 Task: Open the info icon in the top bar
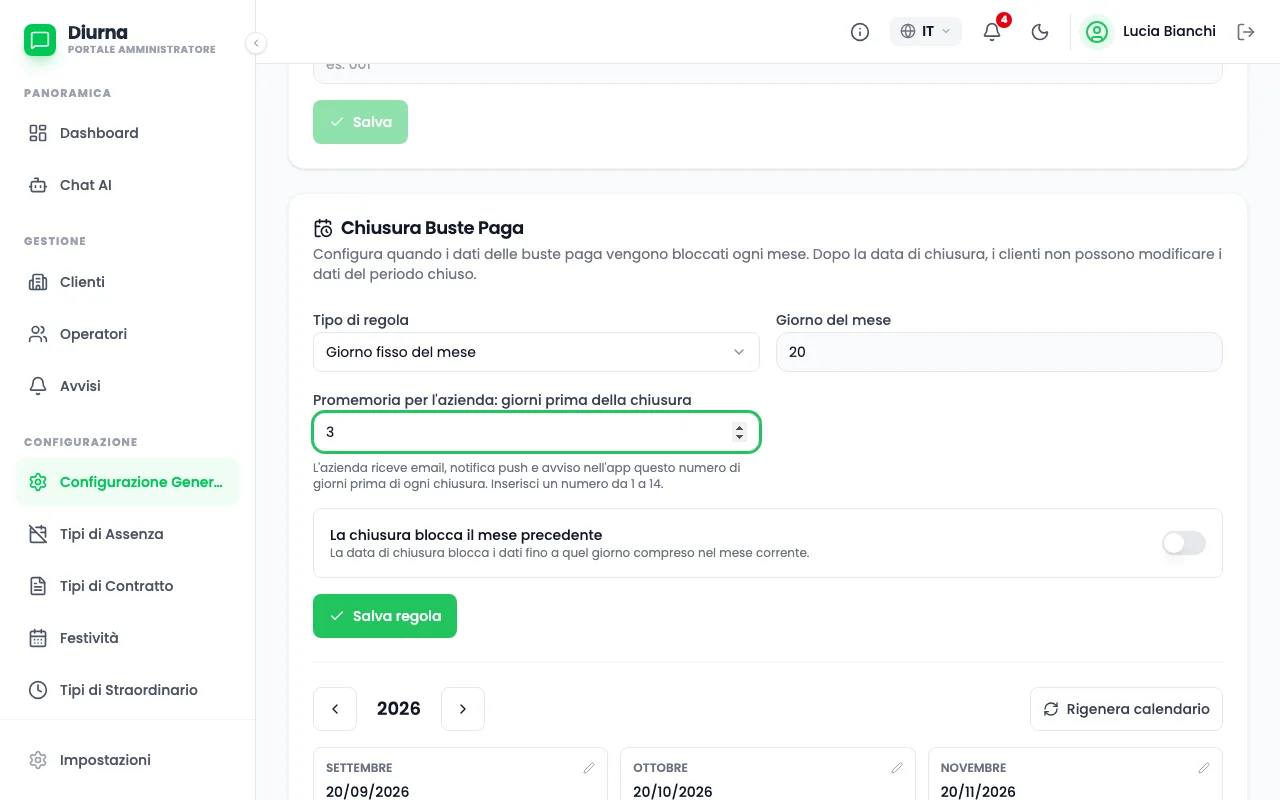(x=860, y=32)
